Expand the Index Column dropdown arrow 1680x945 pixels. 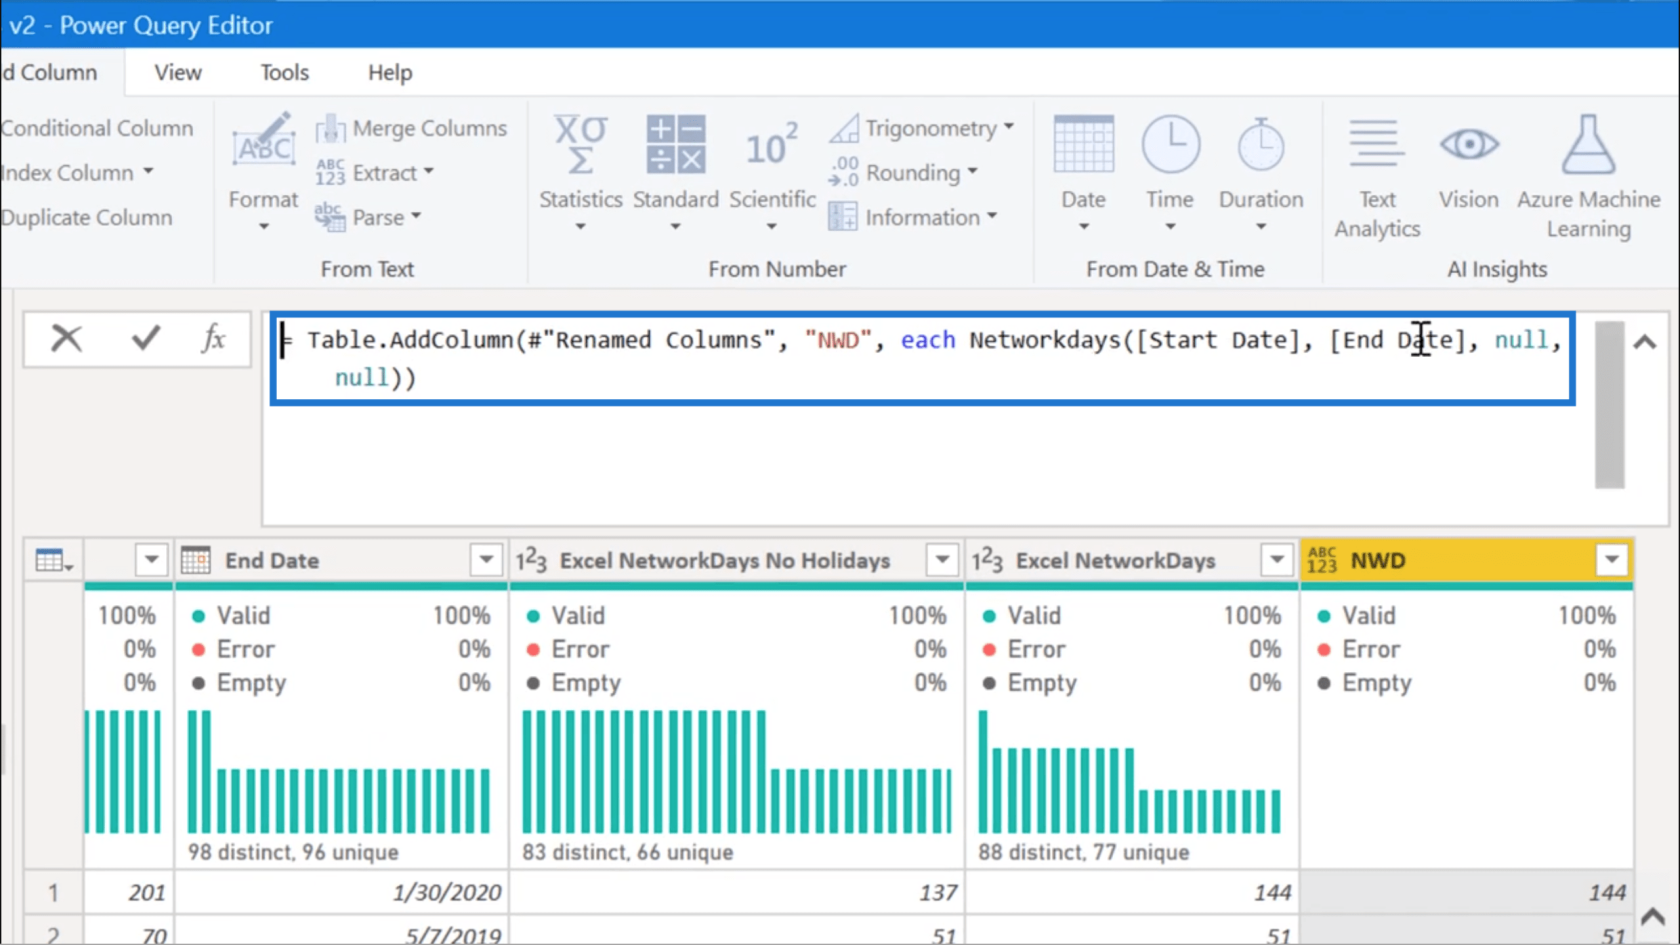(x=148, y=172)
